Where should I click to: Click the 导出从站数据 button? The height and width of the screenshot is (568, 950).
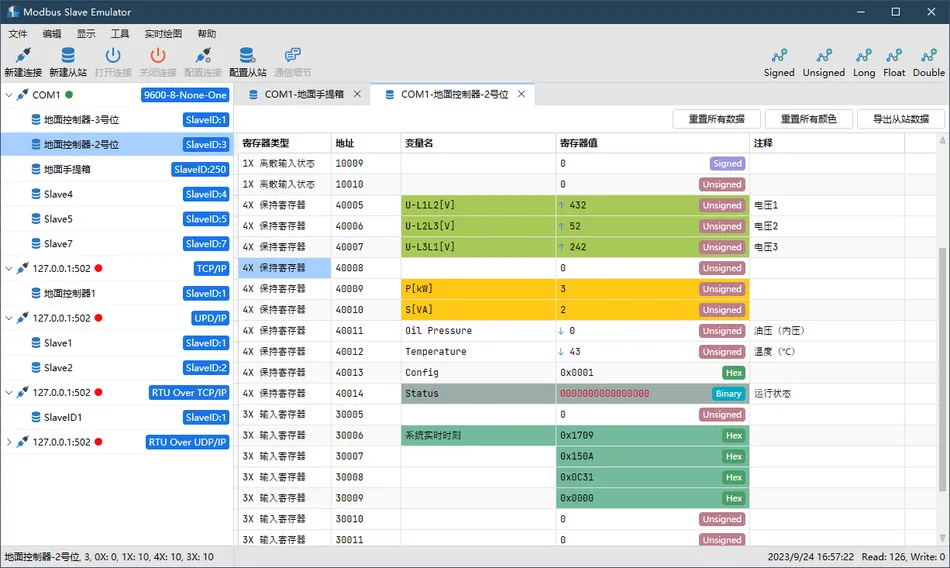point(900,119)
